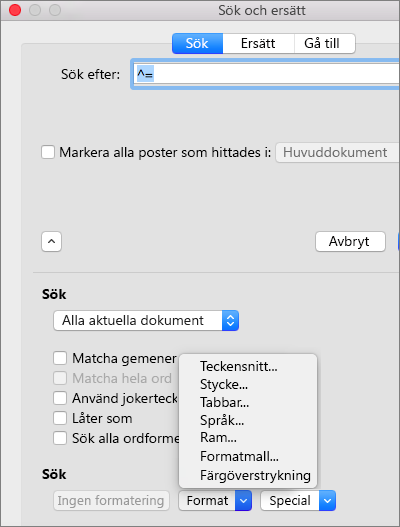Check Sök alla ordformer
Viewport: 400px width, 527px height.
pos(60,438)
